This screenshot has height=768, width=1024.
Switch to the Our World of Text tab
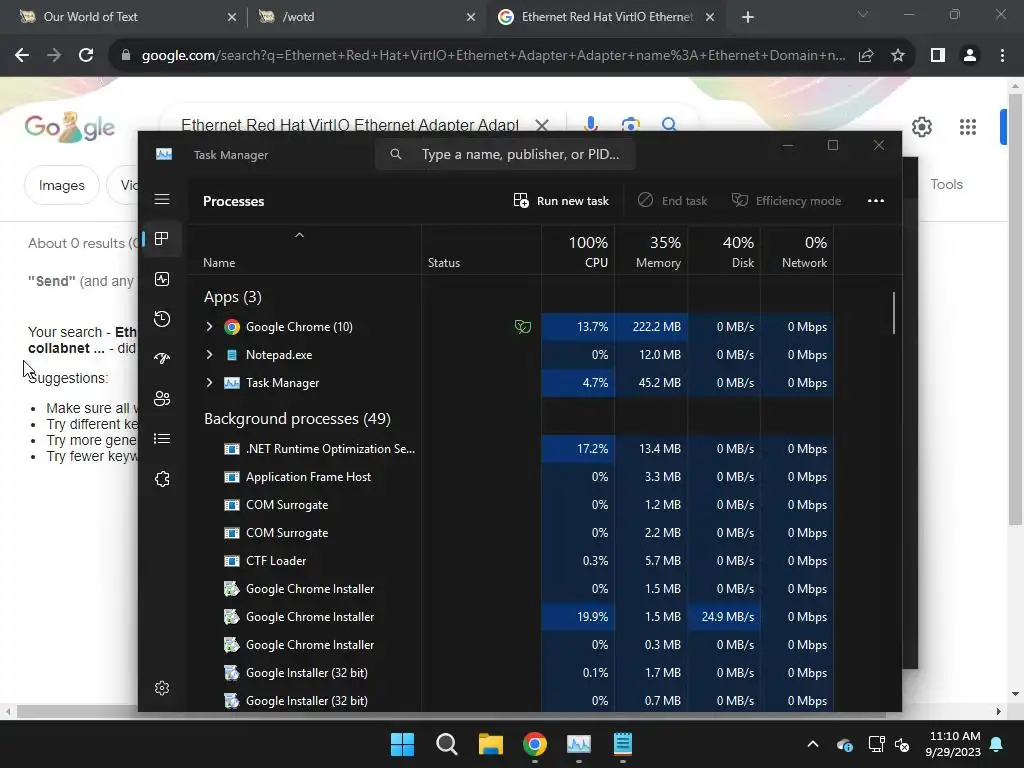127,17
